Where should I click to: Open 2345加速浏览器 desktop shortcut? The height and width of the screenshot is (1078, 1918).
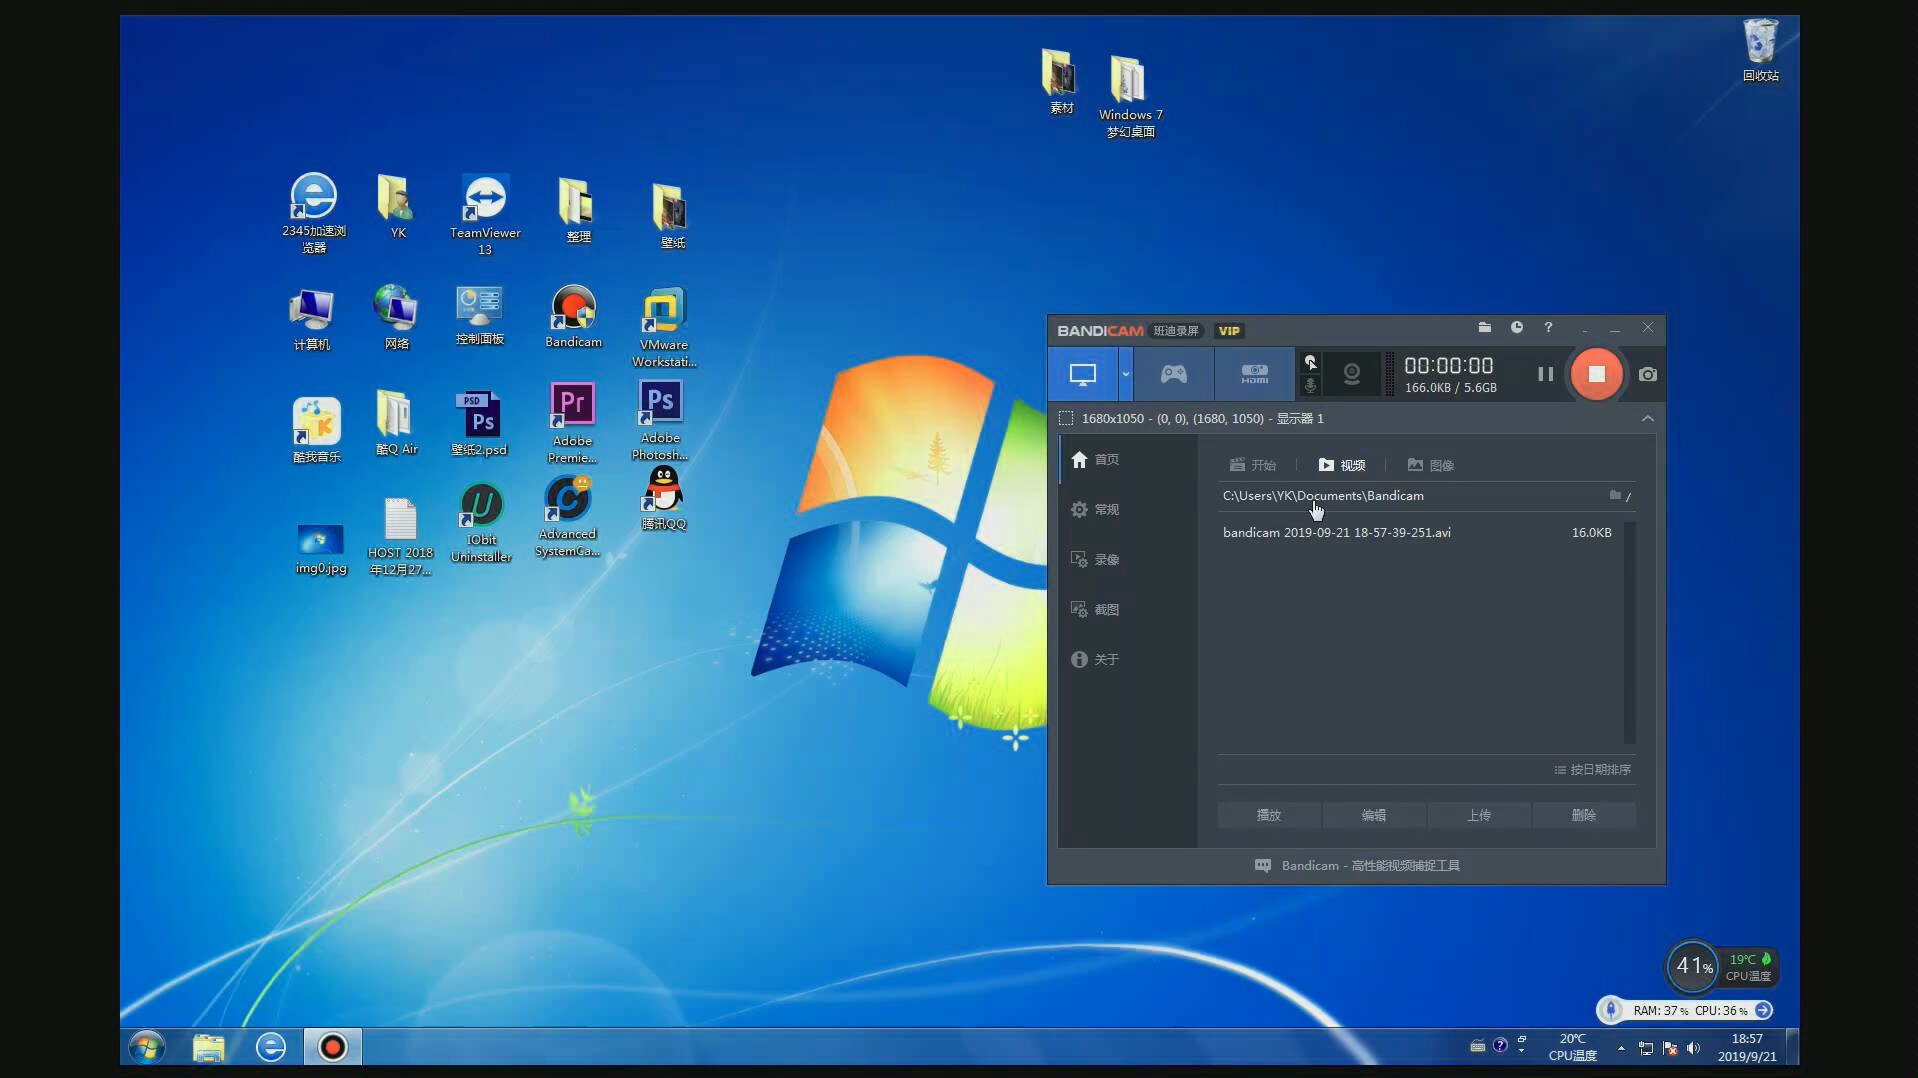[314, 214]
